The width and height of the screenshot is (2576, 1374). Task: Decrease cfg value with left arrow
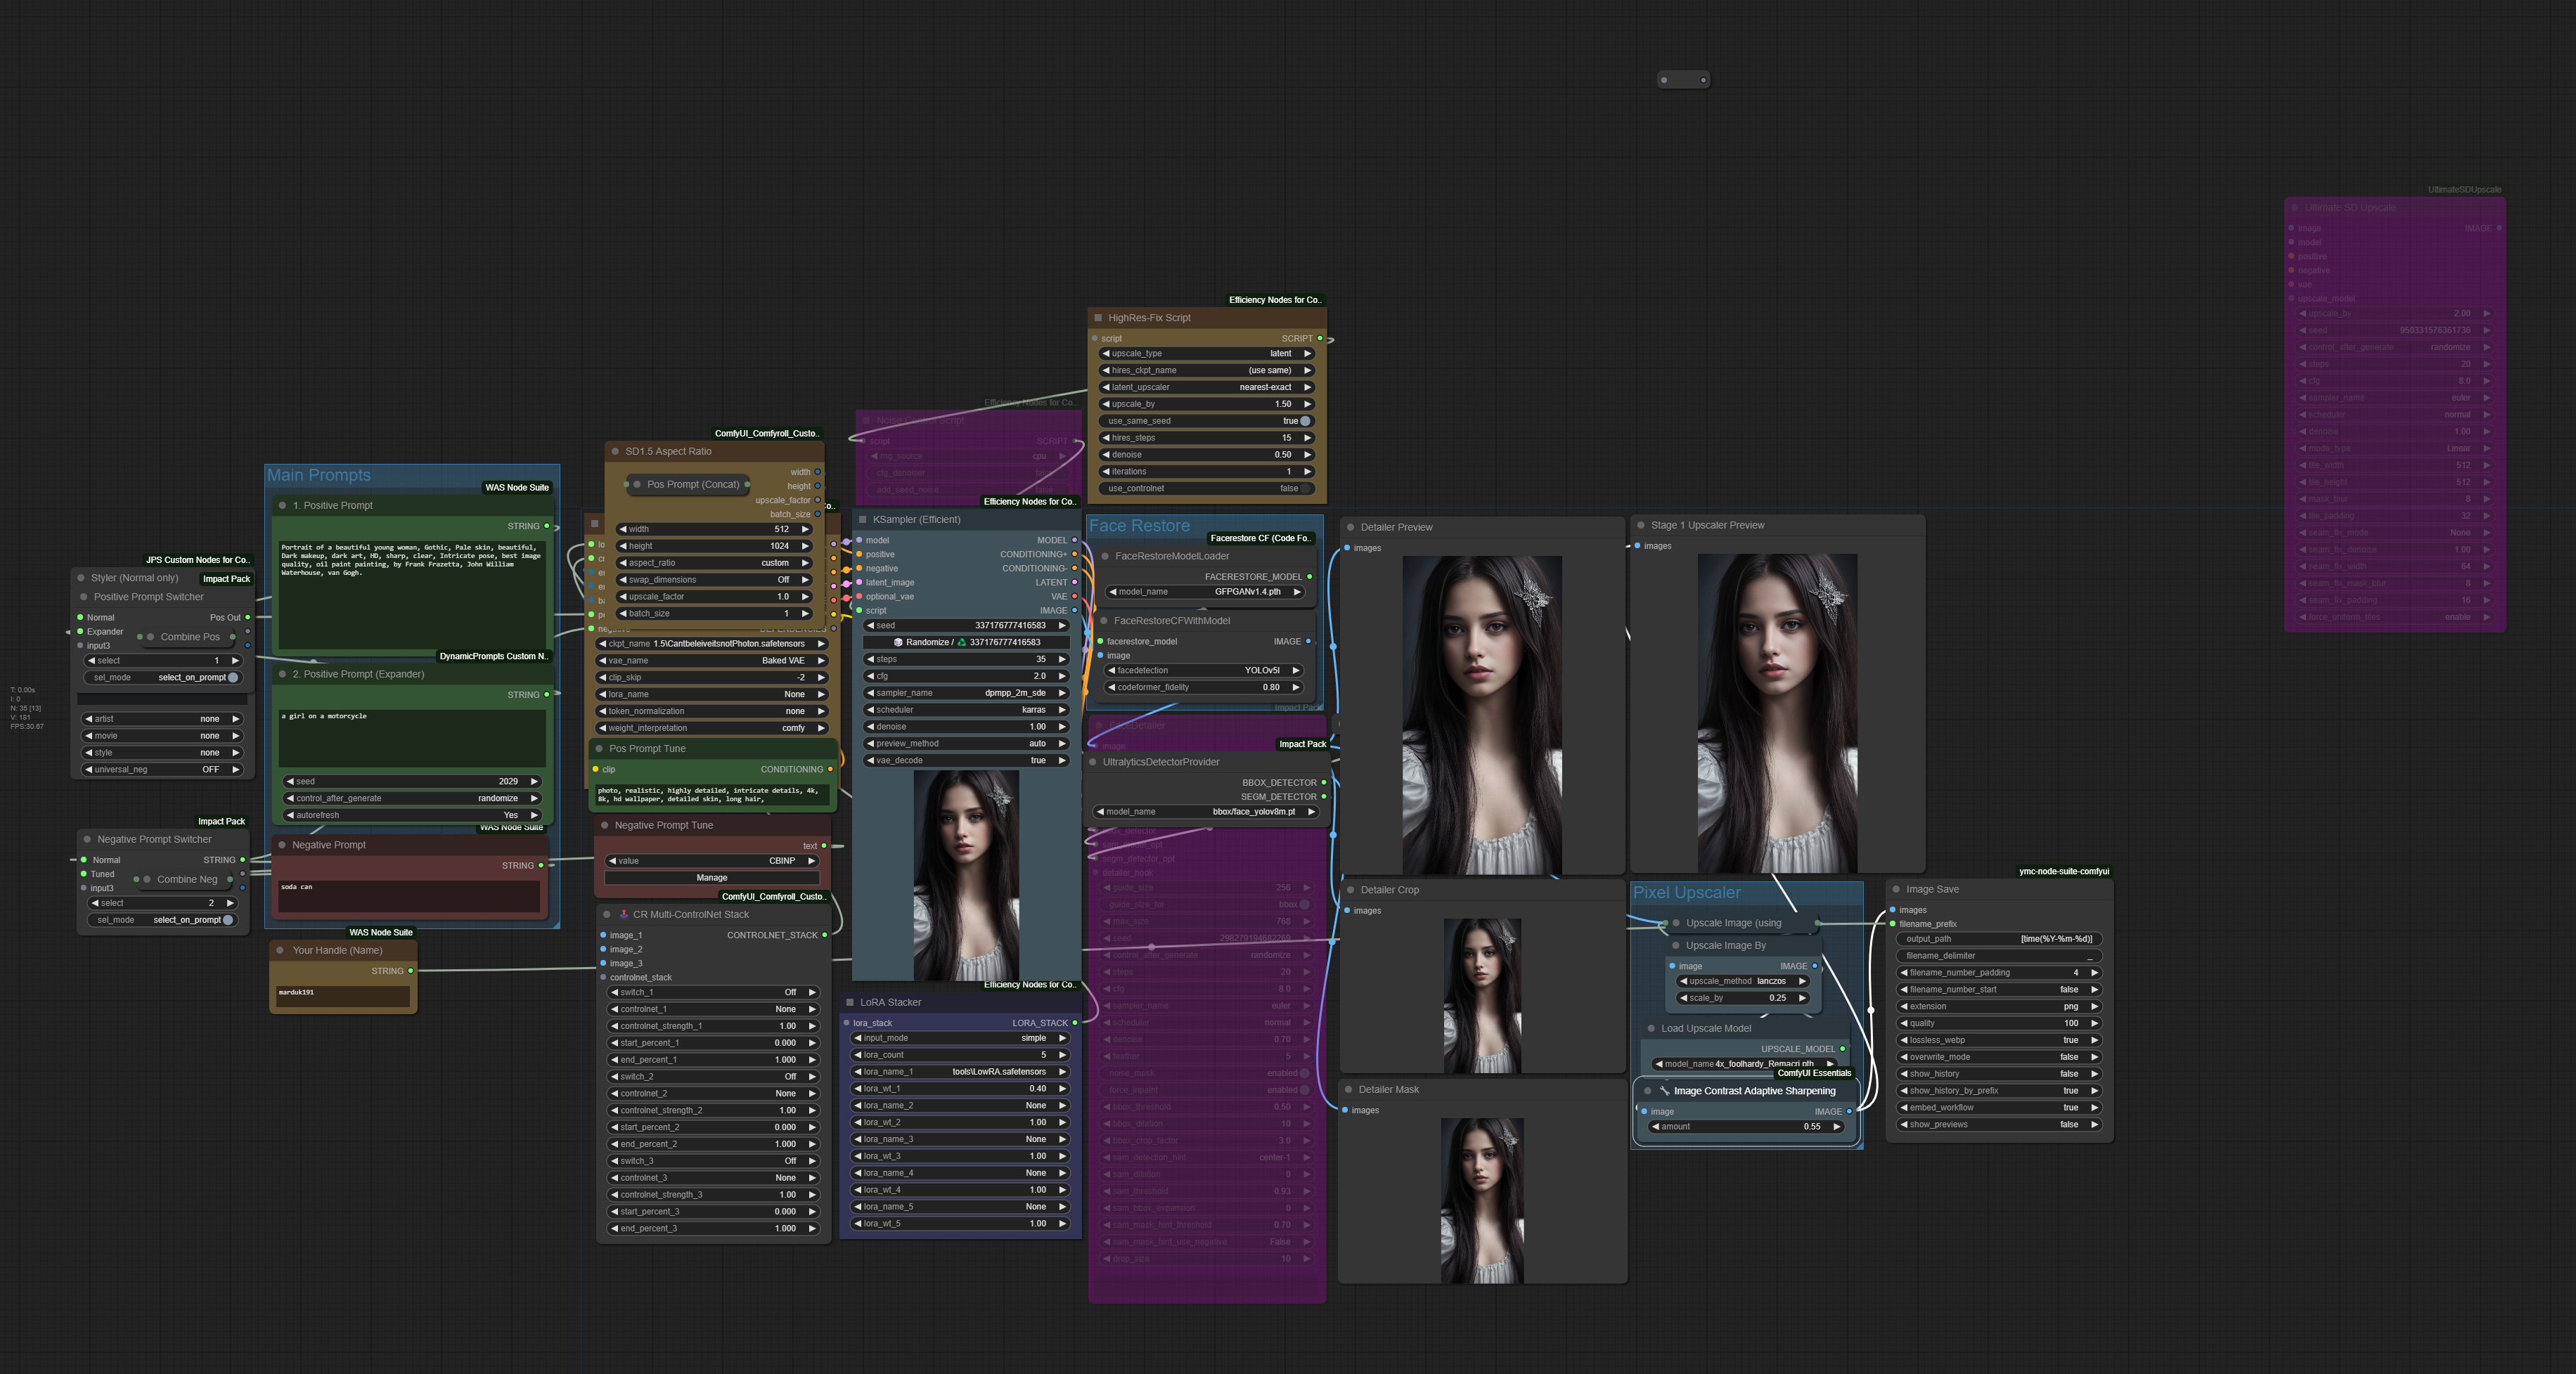870,676
